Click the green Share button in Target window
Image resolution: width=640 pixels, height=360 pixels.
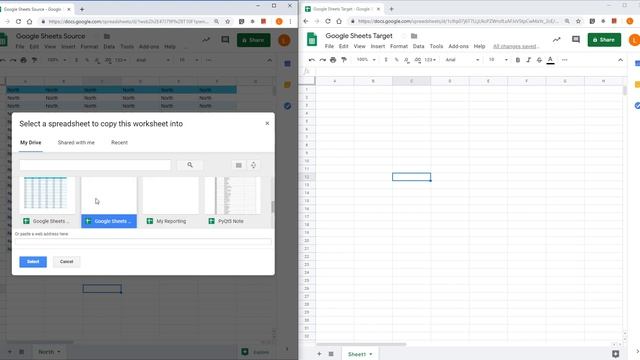604,40
